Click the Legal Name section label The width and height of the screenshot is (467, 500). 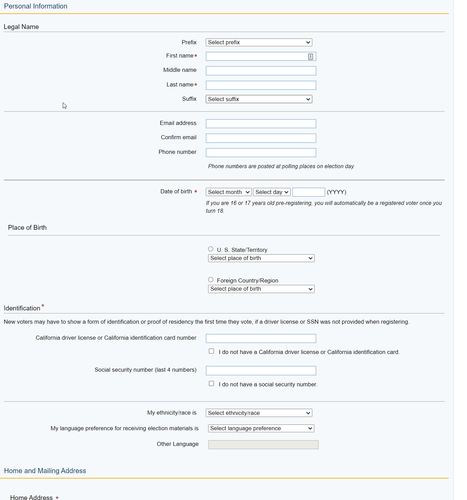point(21,27)
